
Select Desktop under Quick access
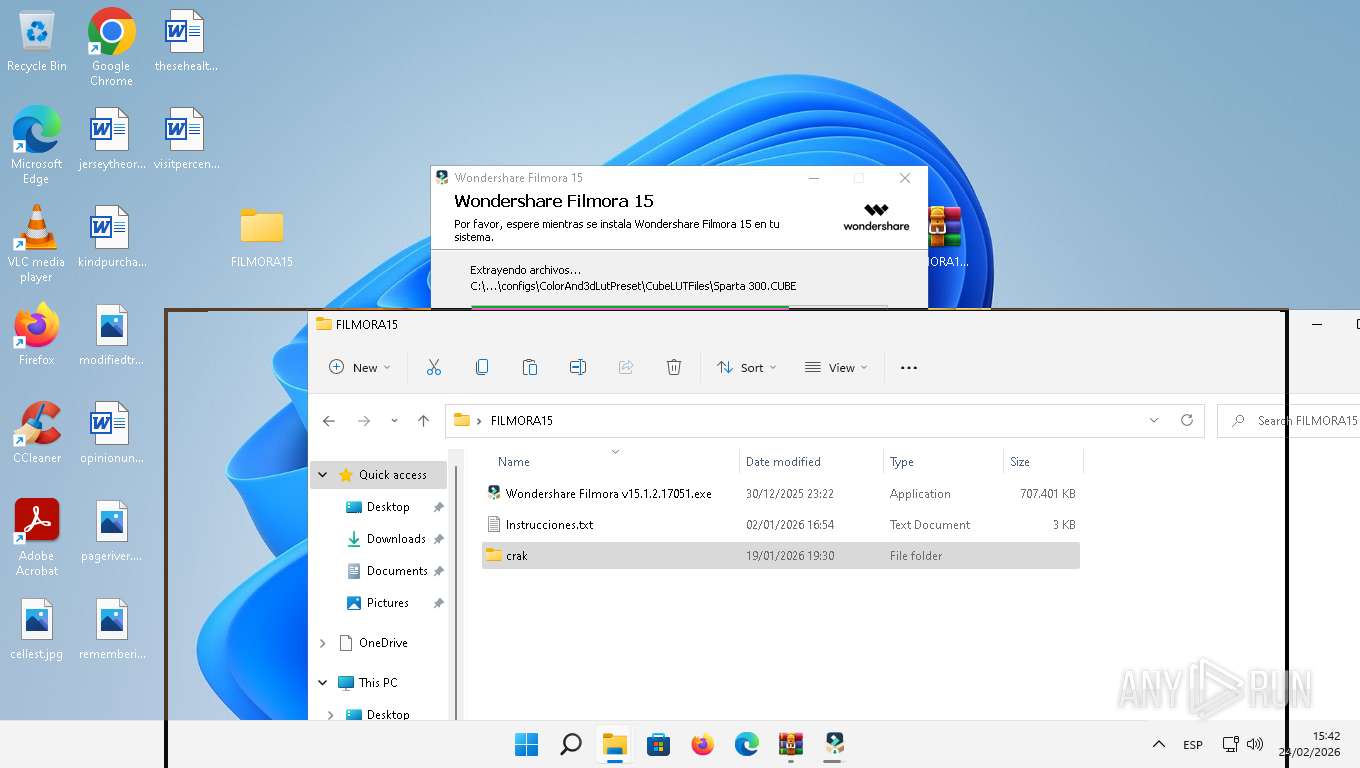pos(388,507)
